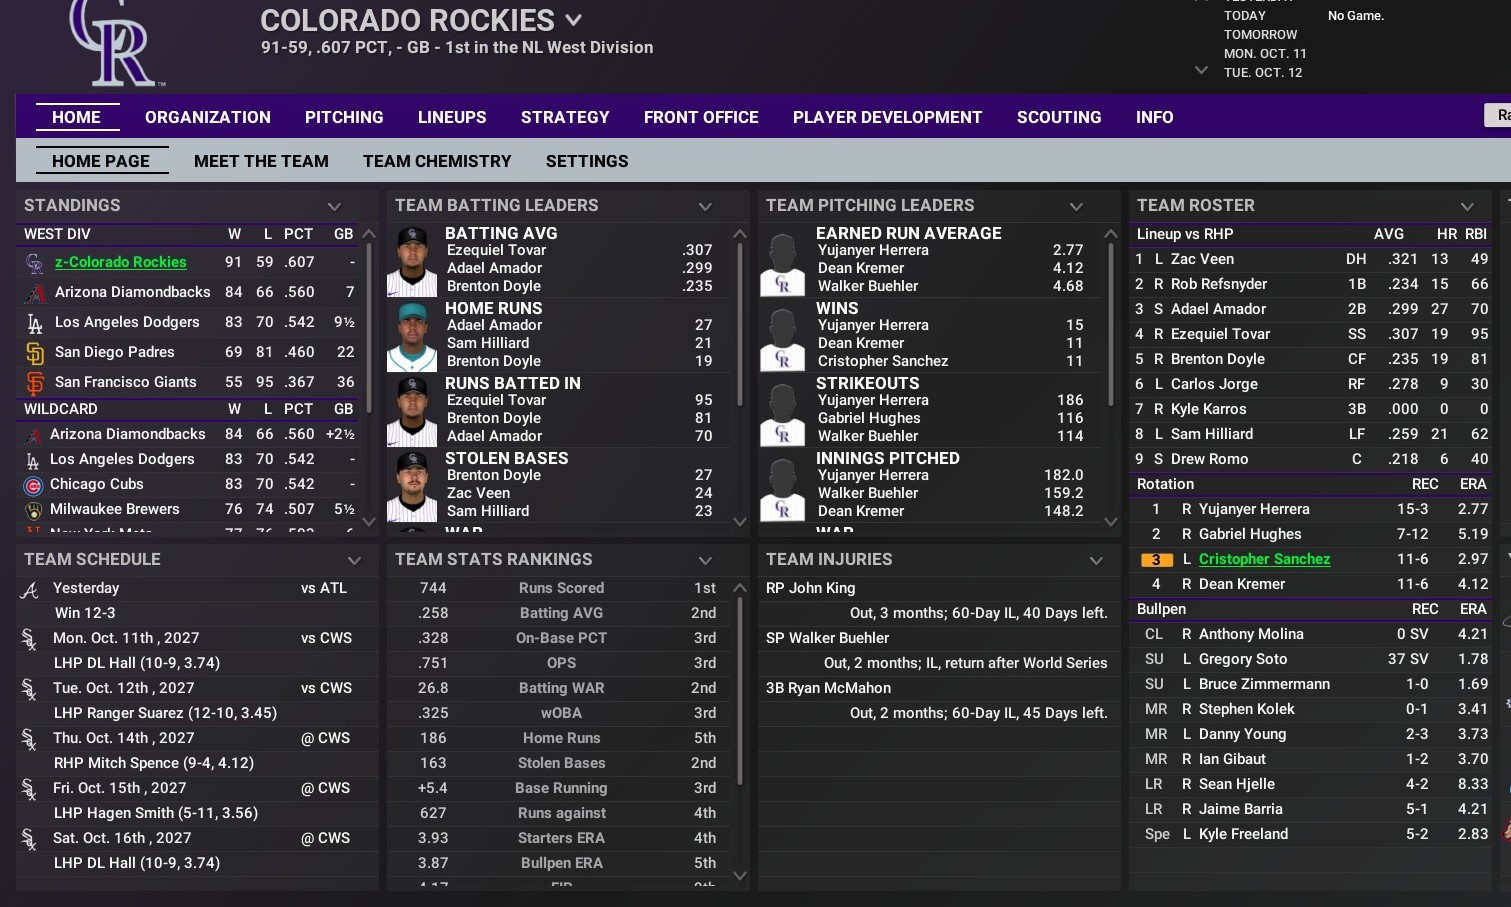This screenshot has height=907, width=1511.
Task: Open the Settings tab
Action: 587,161
